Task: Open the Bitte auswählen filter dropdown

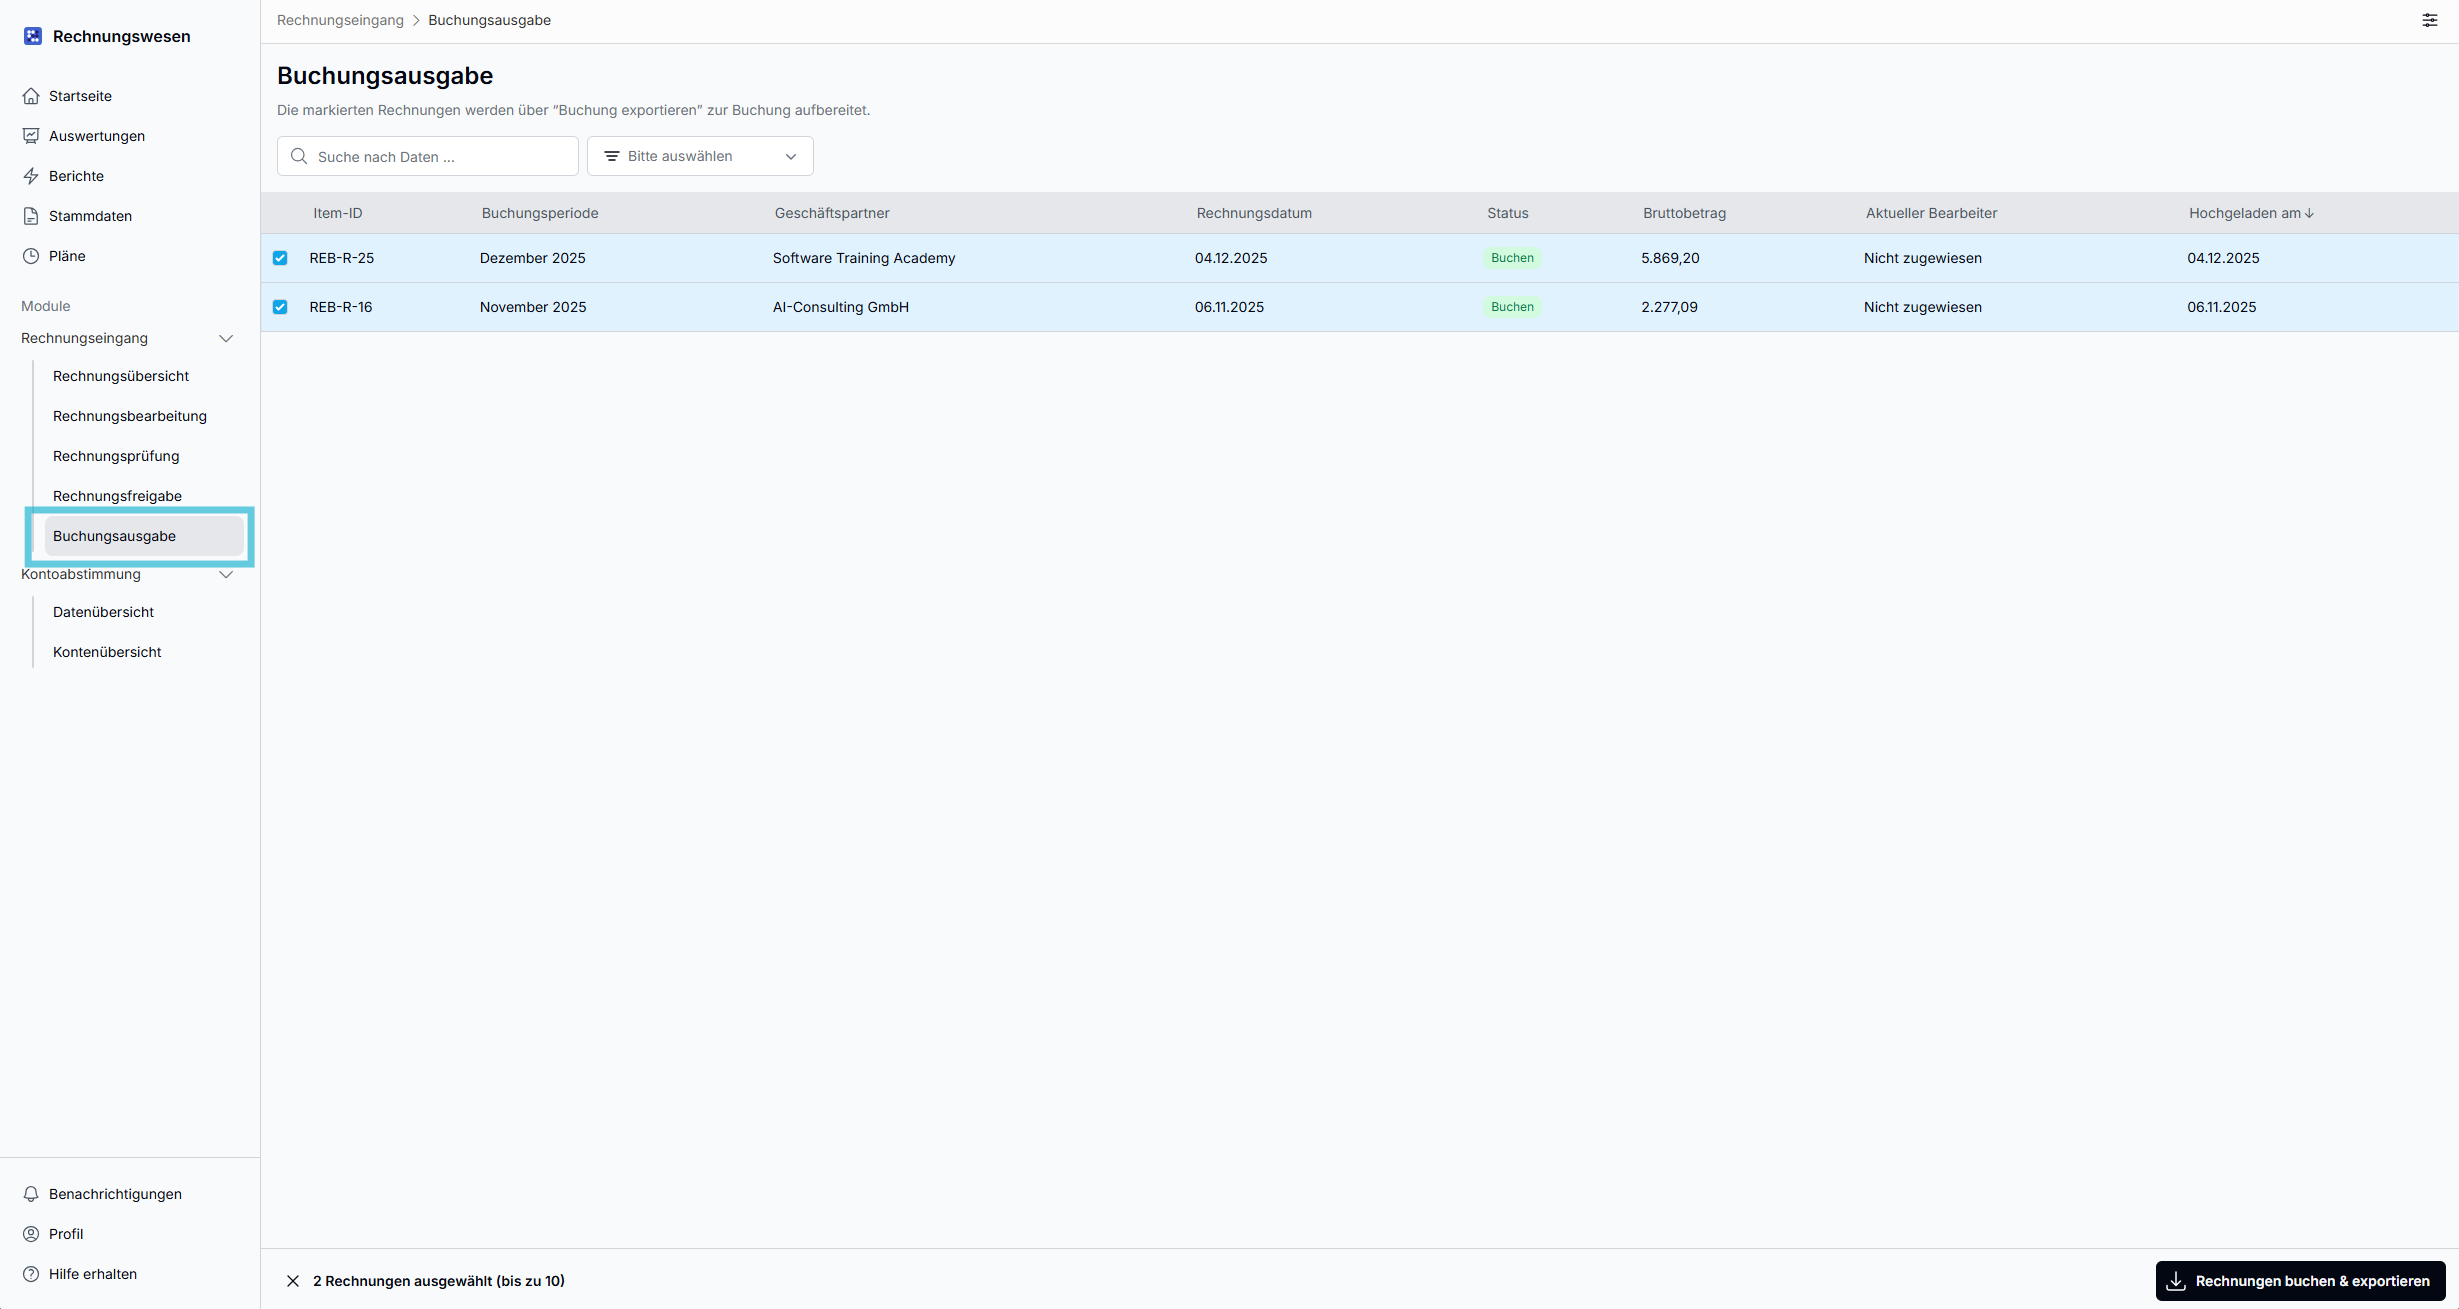Action: pos(700,156)
